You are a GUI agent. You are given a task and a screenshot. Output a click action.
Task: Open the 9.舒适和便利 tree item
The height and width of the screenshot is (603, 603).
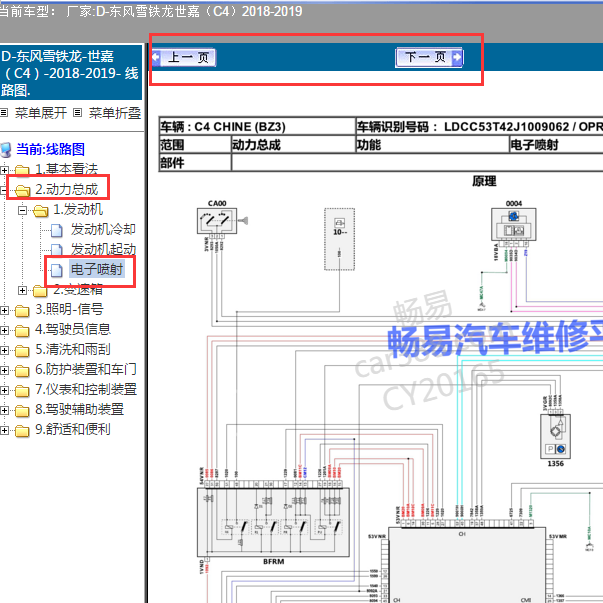[73, 429]
